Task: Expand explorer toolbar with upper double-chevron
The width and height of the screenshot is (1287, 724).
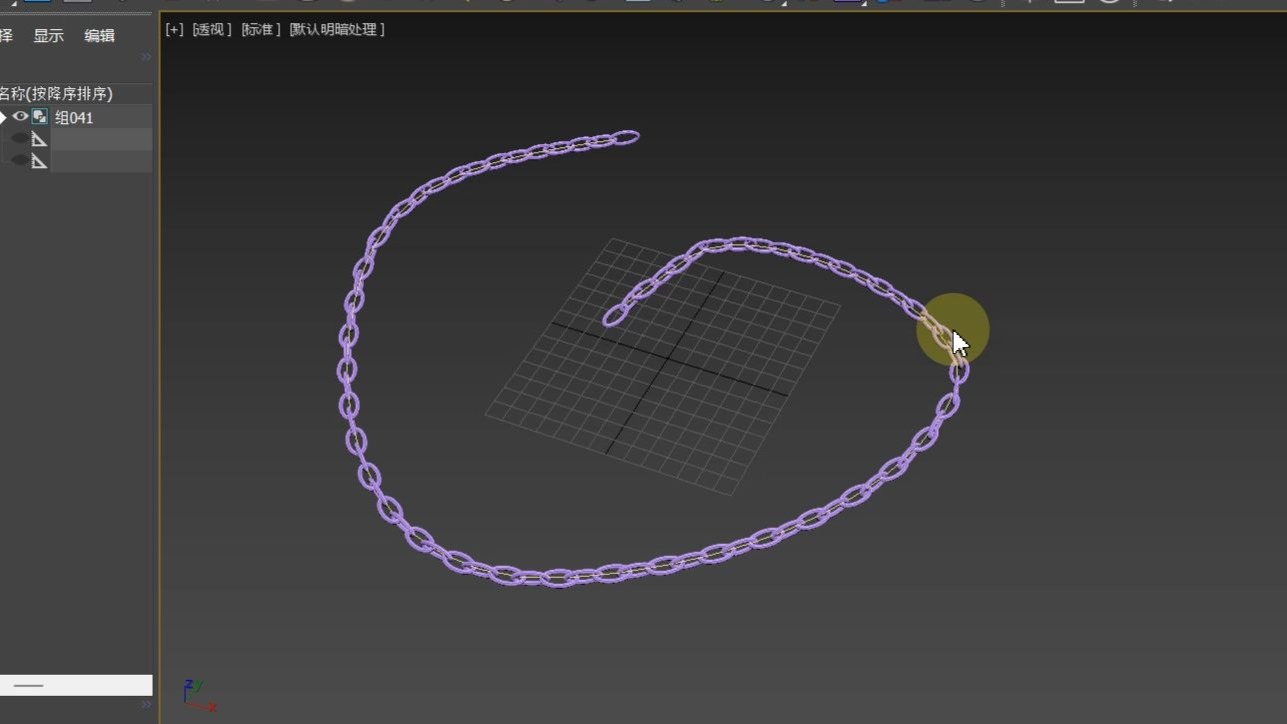Action: click(146, 57)
